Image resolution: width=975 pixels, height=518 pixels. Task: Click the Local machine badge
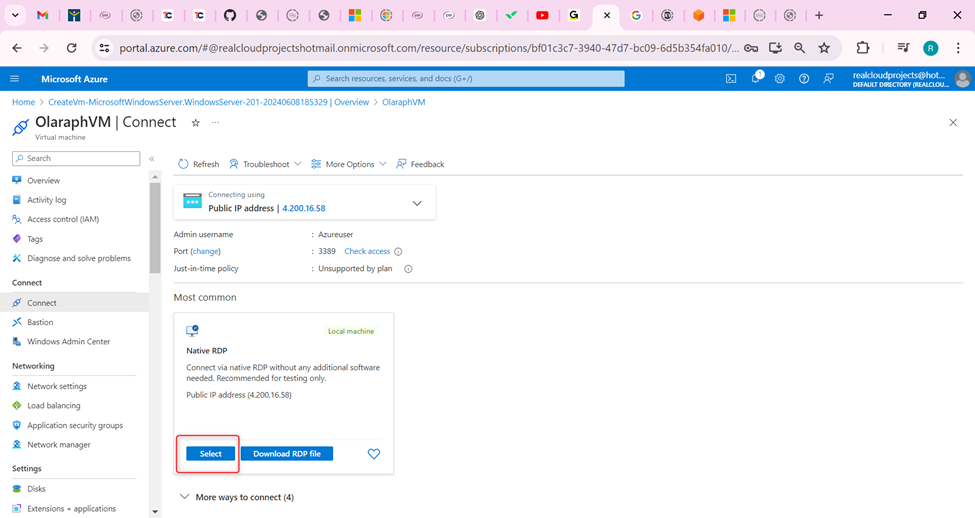point(351,331)
